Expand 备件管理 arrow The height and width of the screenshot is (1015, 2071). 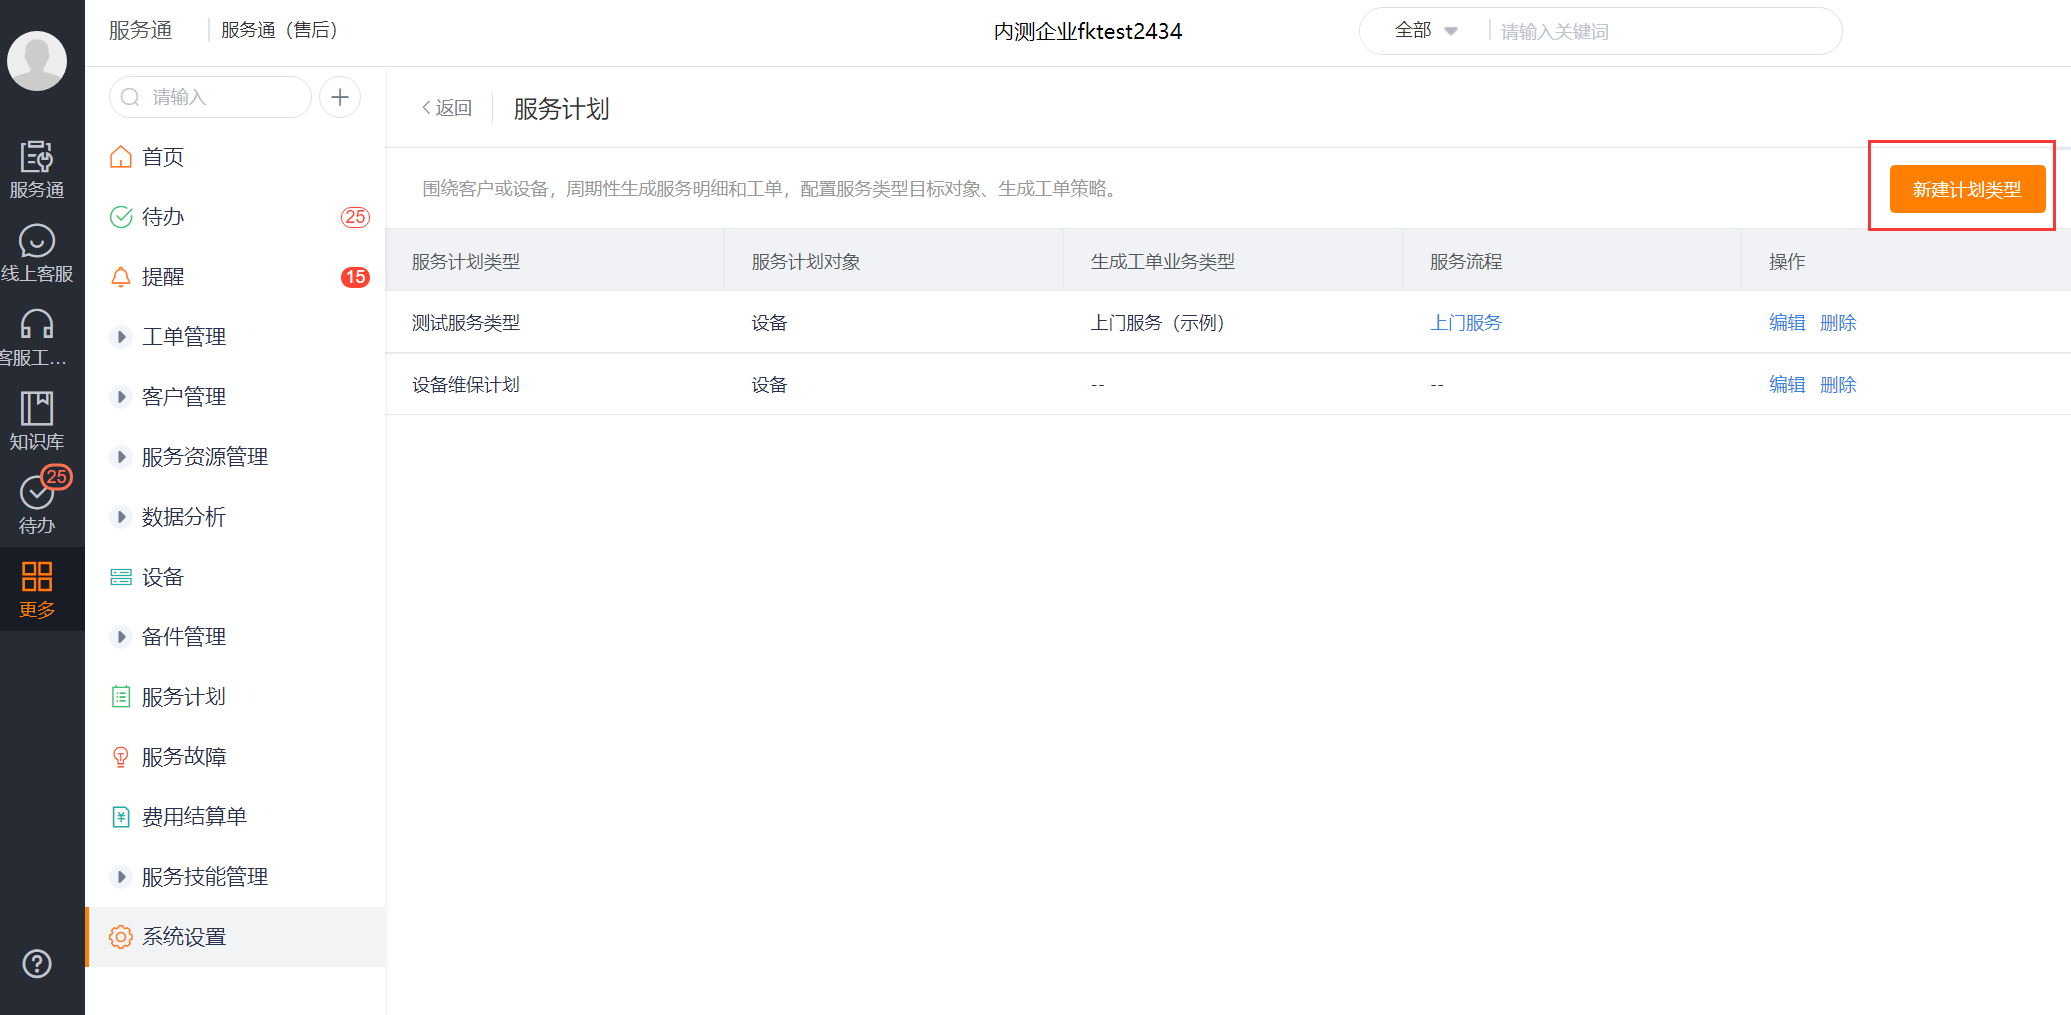click(x=121, y=637)
